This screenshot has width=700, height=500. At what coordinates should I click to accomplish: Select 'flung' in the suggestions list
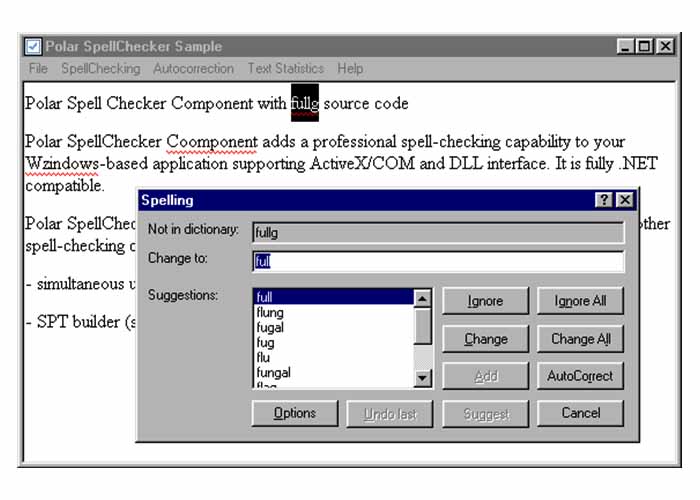coord(270,313)
